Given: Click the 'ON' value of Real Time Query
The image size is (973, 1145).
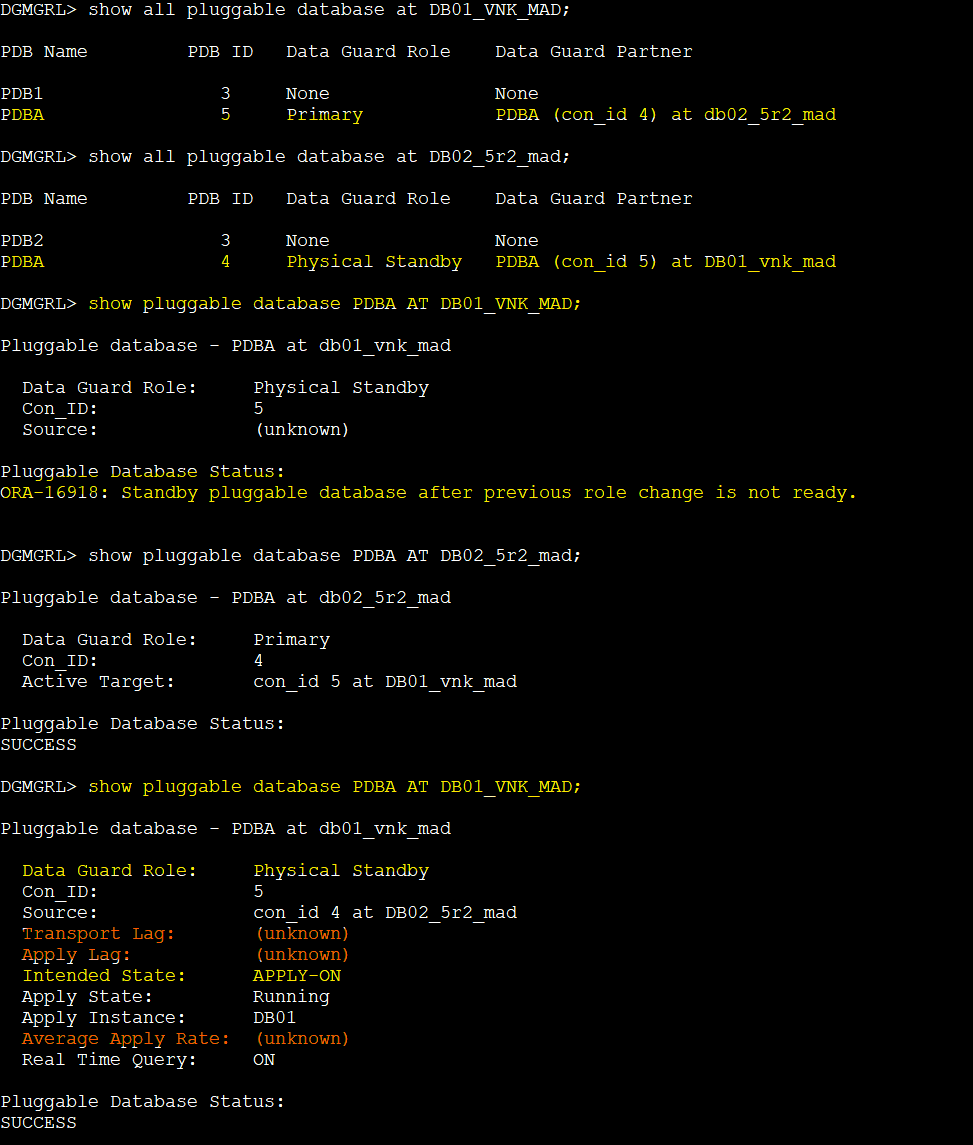Looking at the screenshot, I should 264,1060.
